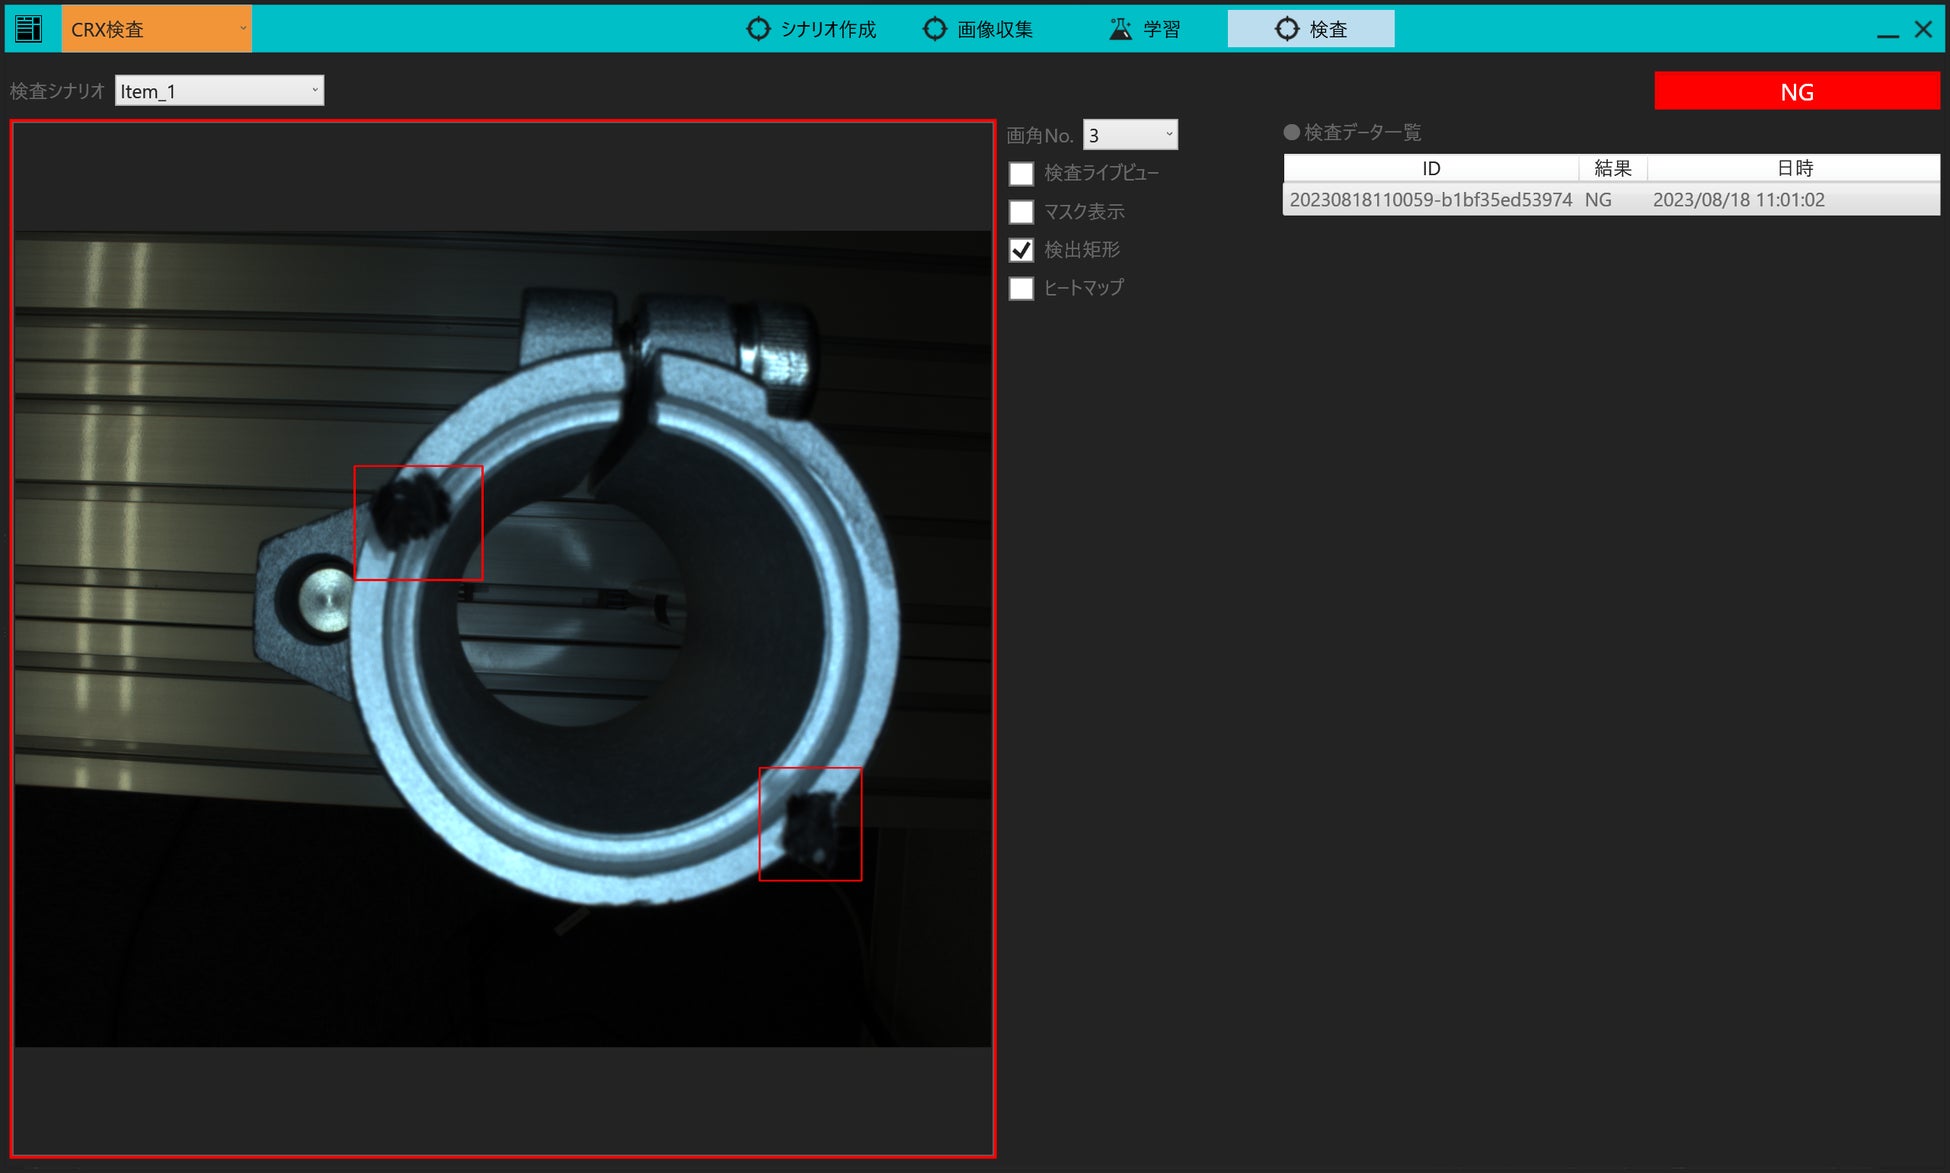Screen dimensions: 1950x1173
Task: Uncheck the 検出矩形 checkbox
Action: (x=1021, y=250)
